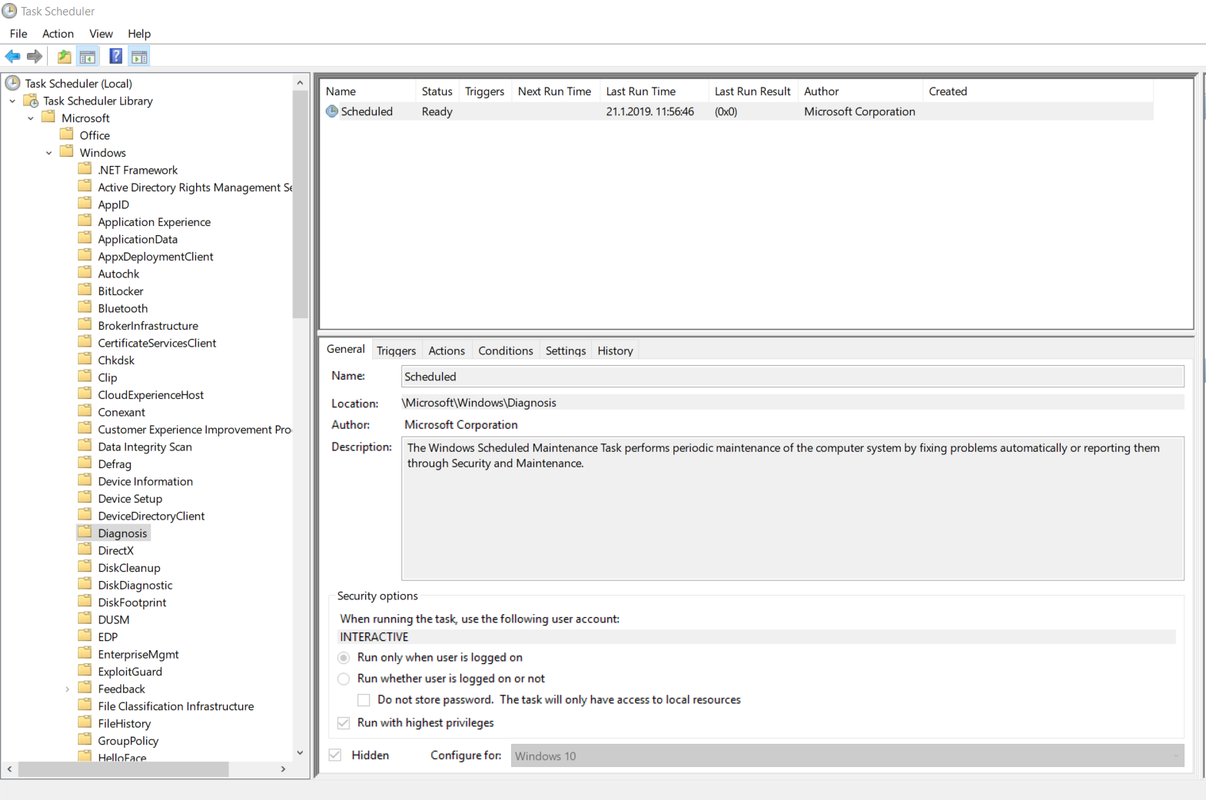The width and height of the screenshot is (1206, 800).
Task: Switch to the Settings tab
Action: [x=565, y=351]
